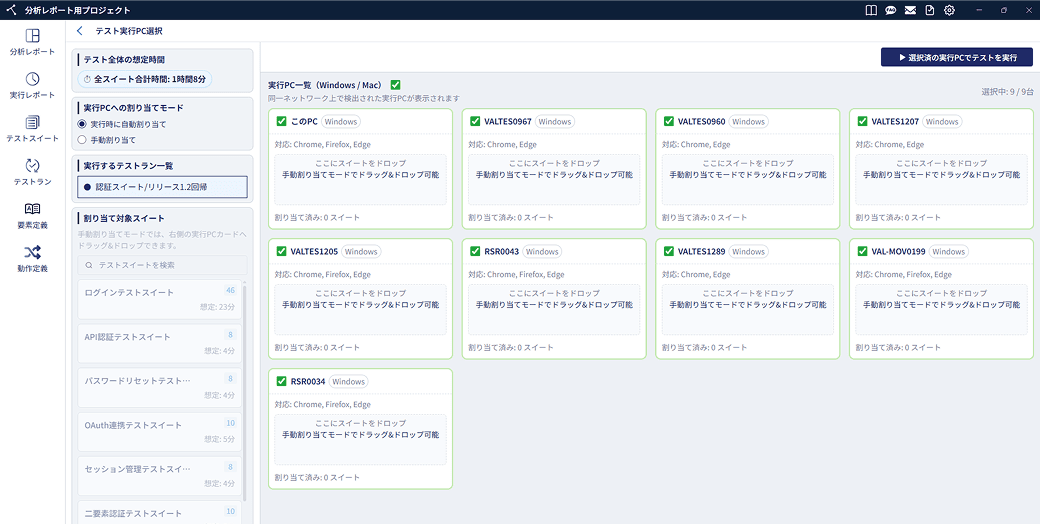Toggle select-all checkbox next to 実行PC一覧
Viewport: 1040px width, 524px height.
click(395, 85)
